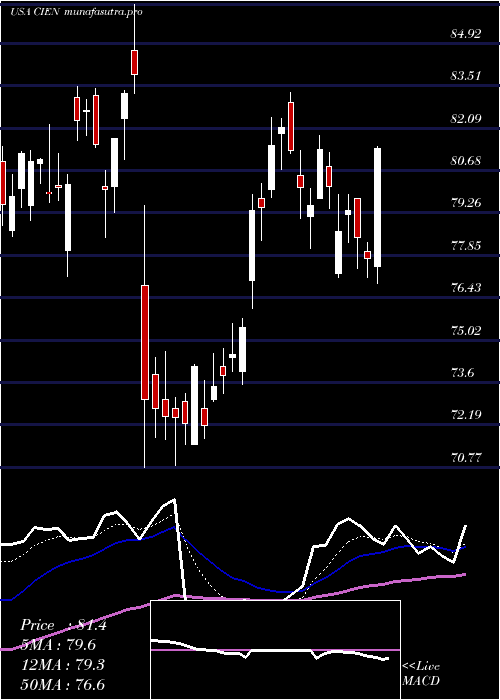Click the '12MA : 79.3' readout
500x700 pixels.
62,665
